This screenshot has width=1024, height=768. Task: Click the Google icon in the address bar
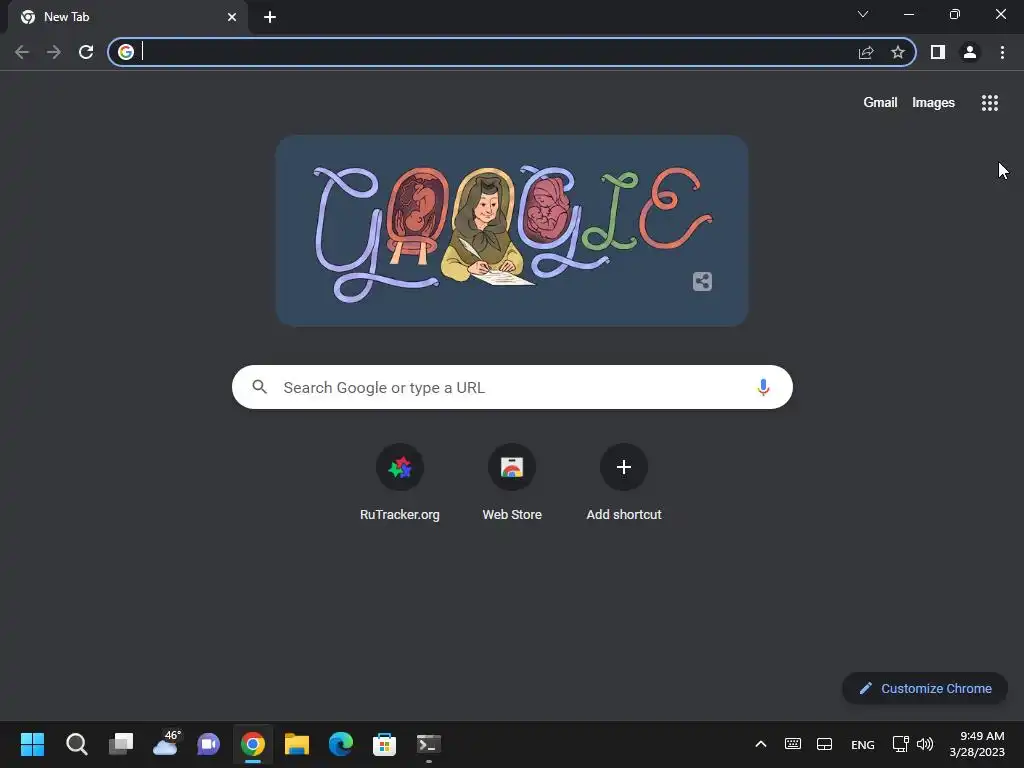(x=126, y=52)
